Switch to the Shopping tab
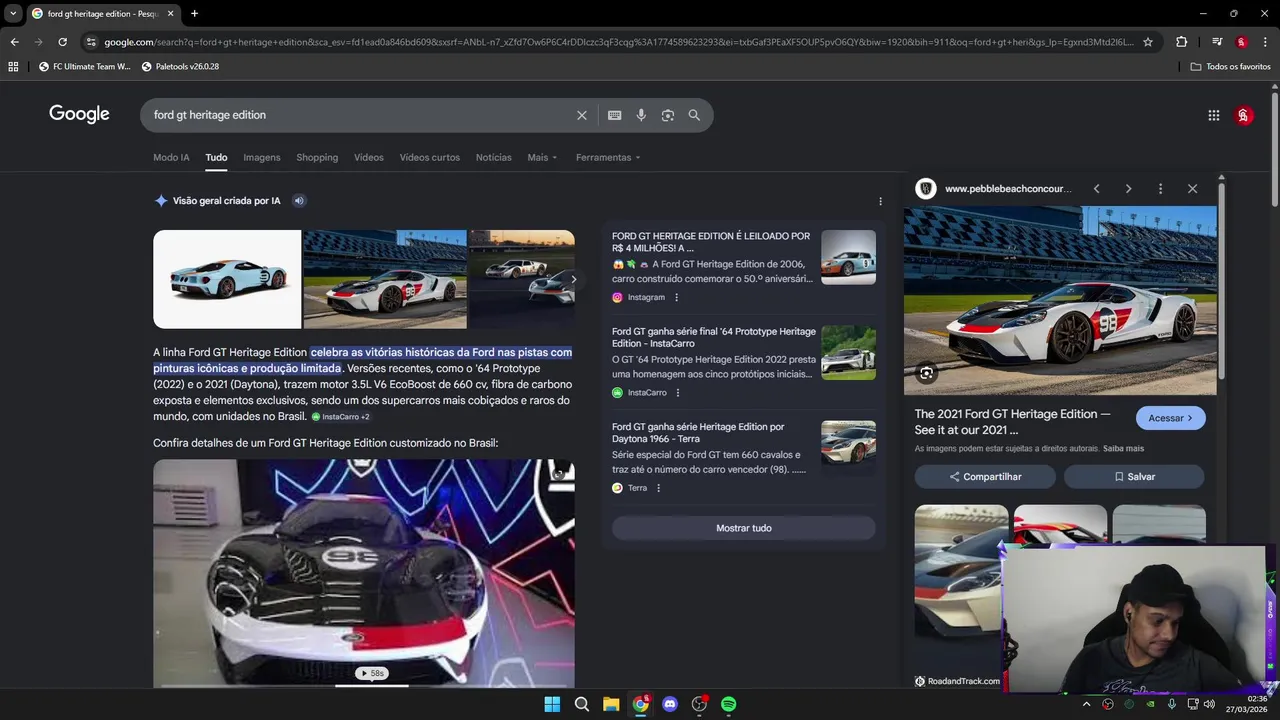The height and width of the screenshot is (720, 1280). tap(317, 157)
